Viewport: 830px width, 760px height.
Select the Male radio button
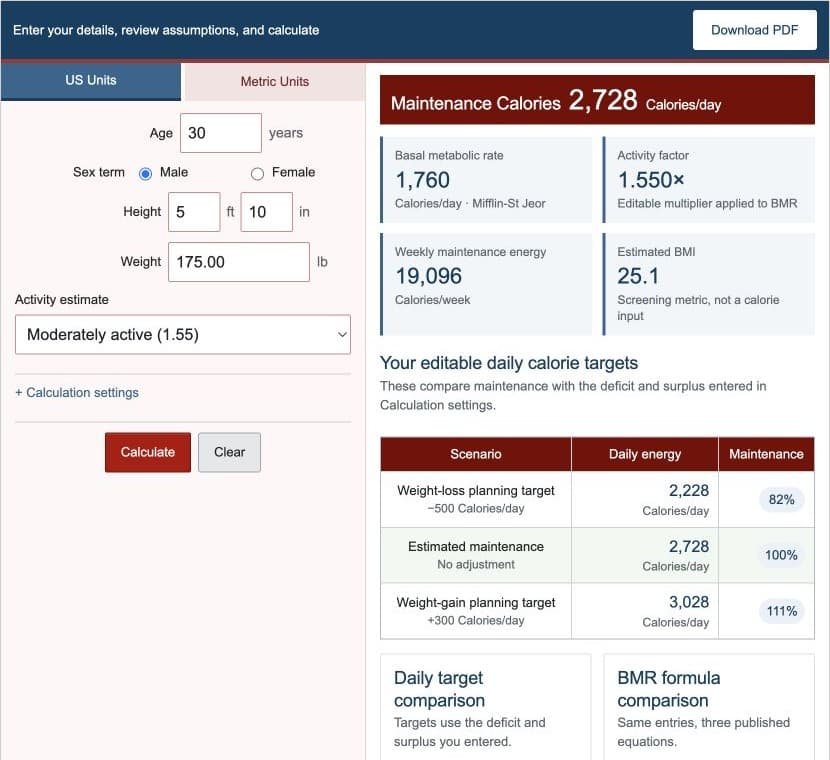[x=145, y=173]
